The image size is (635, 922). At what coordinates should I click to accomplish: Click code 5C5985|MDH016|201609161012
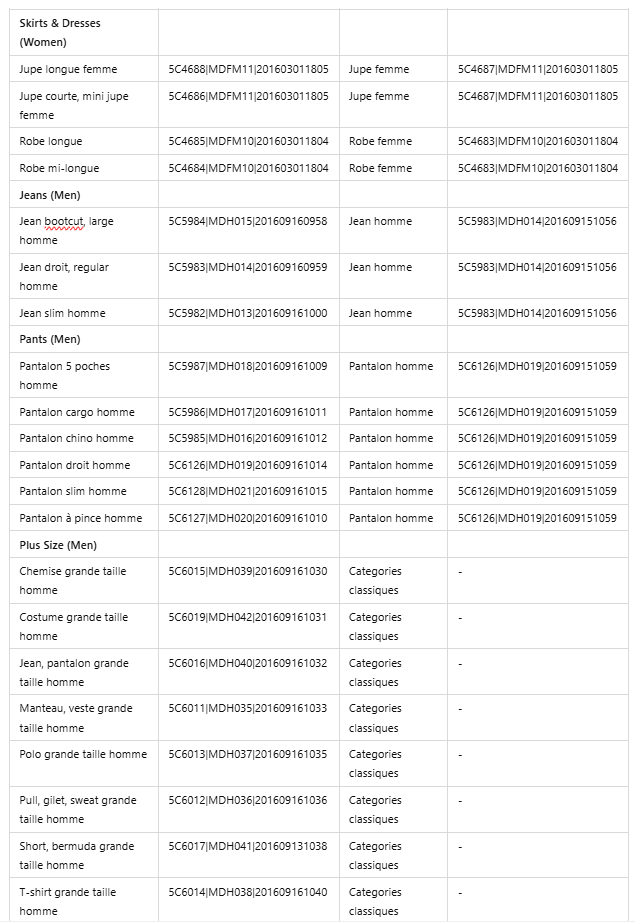[248, 438]
